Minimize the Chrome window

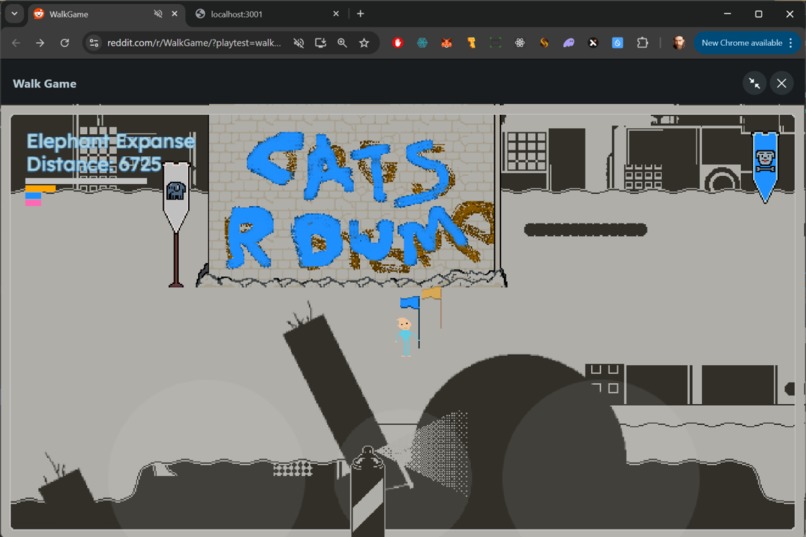coord(727,14)
